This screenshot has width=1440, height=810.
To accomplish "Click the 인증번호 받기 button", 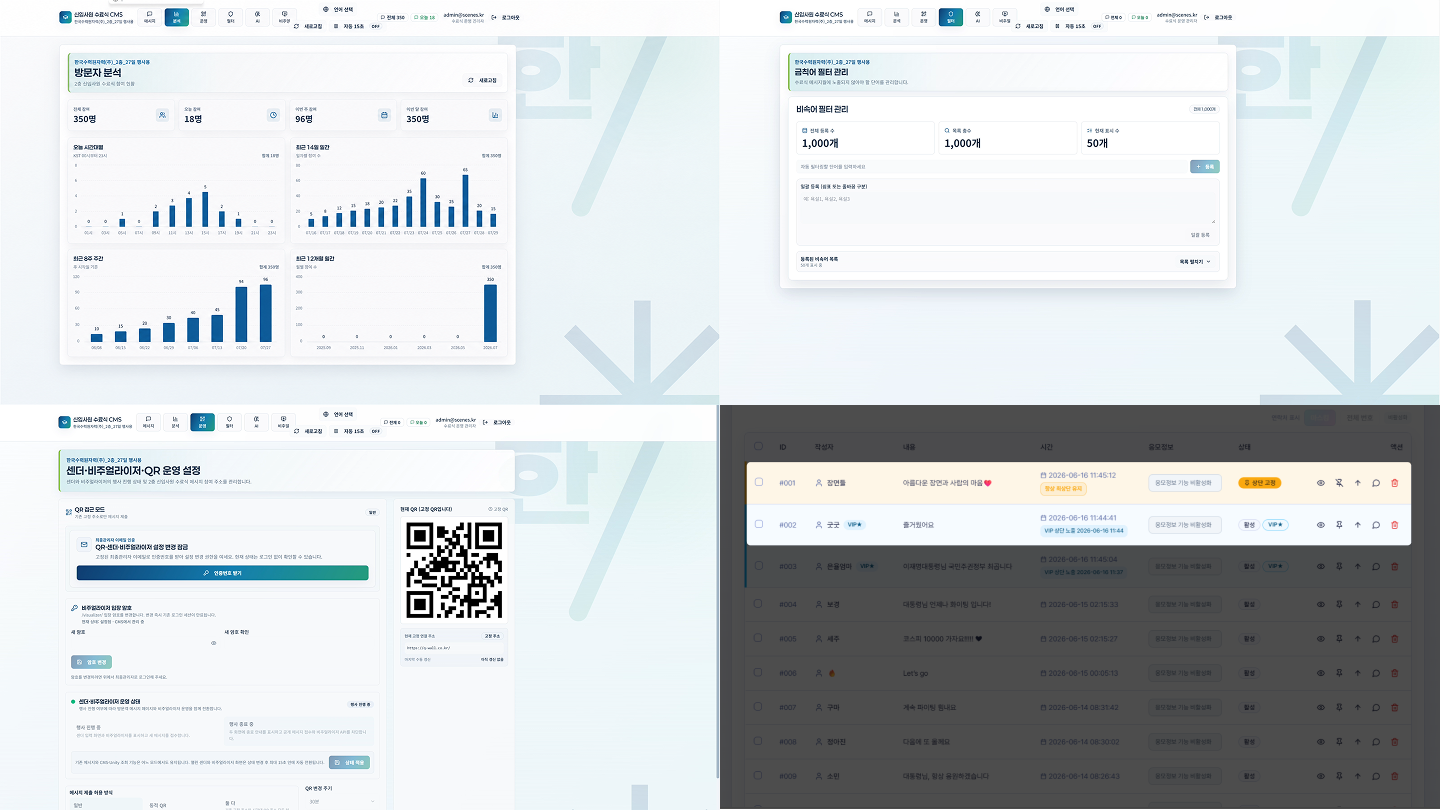I will tap(222, 573).
